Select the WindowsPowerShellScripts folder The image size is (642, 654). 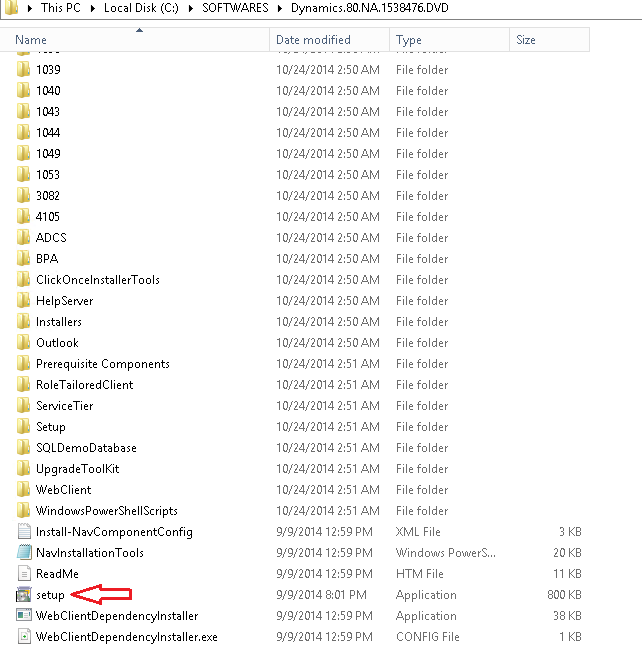(106, 511)
